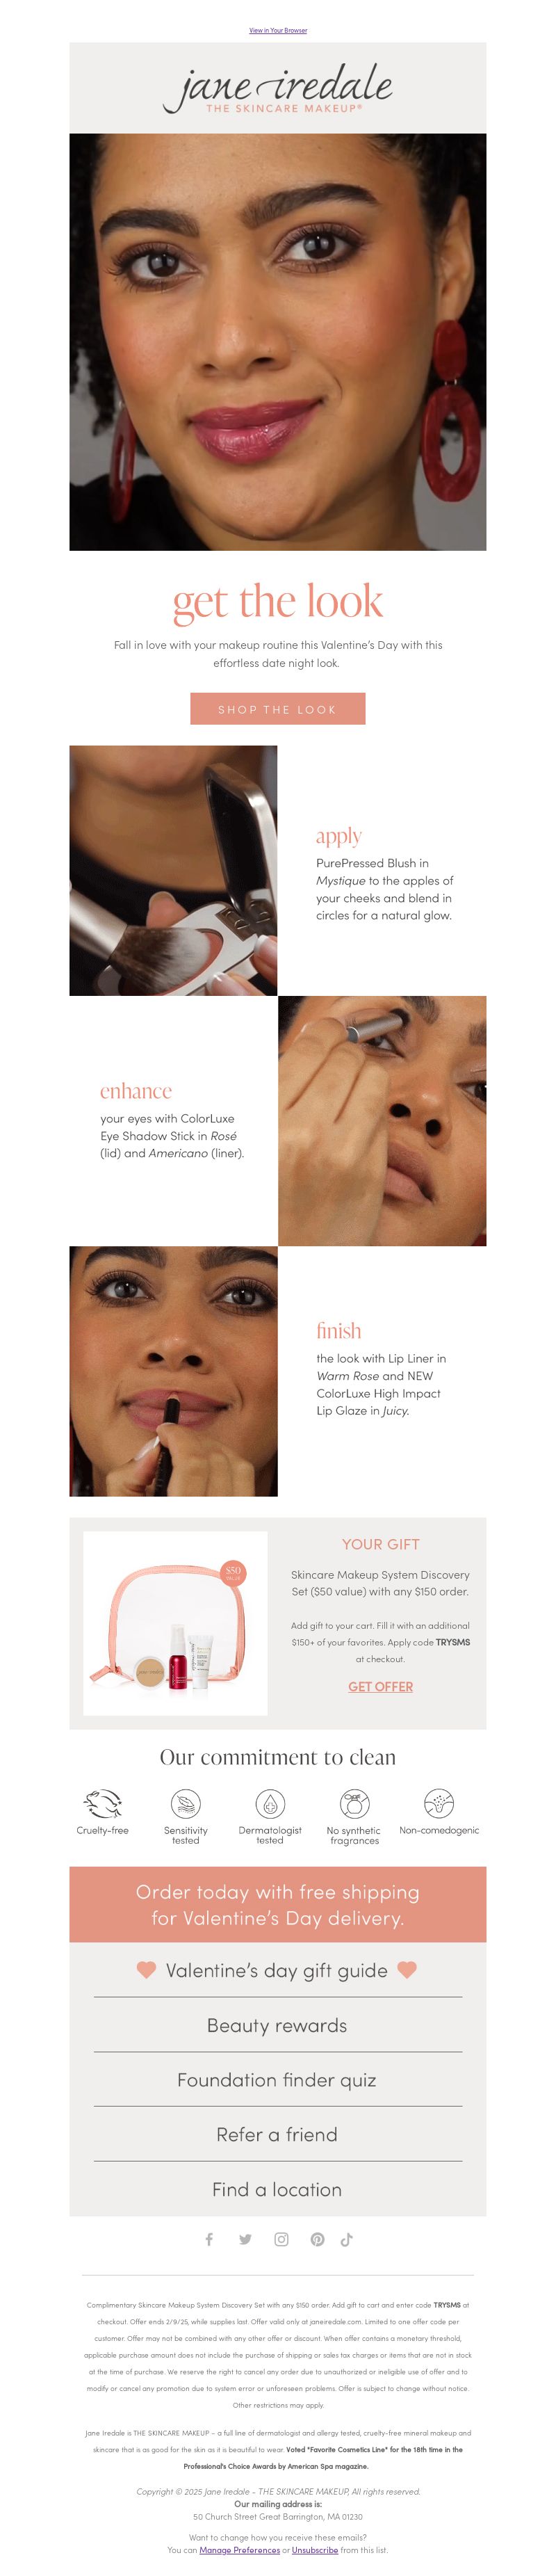The height and width of the screenshot is (2576, 556).
Task: Follow the Get Offer link
Action: point(380,1686)
